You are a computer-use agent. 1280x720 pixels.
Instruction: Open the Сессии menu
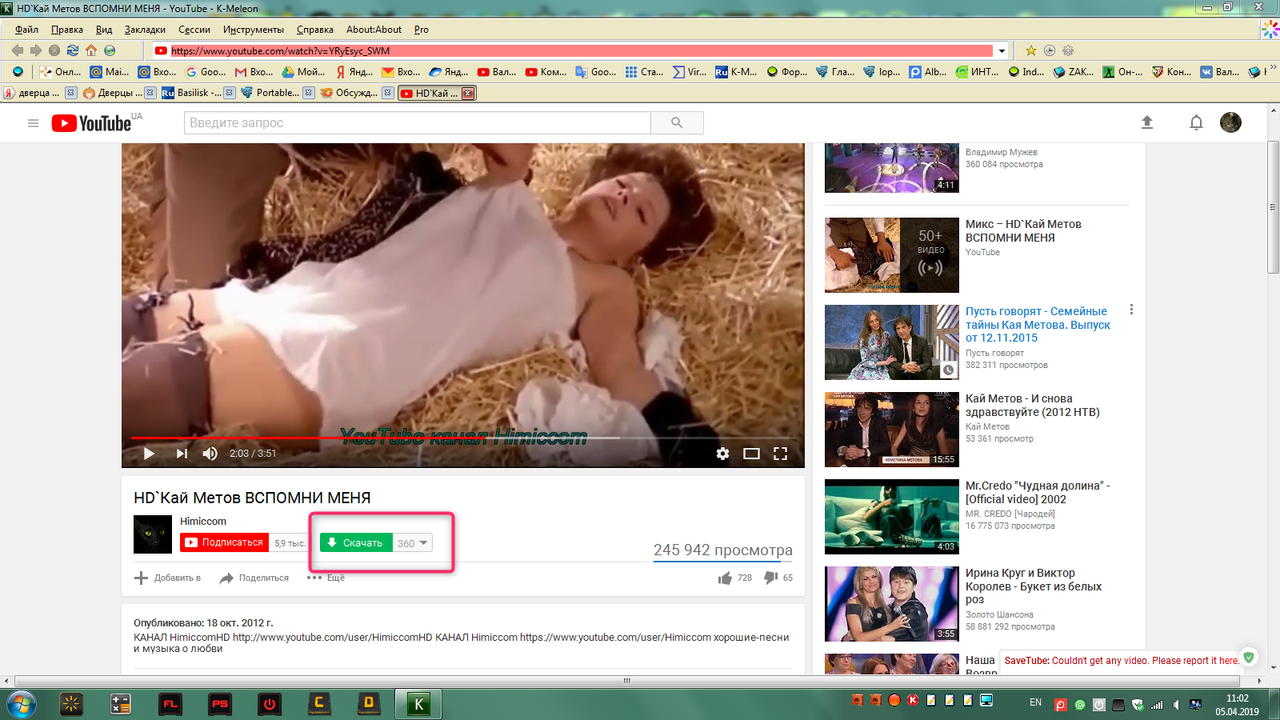click(194, 30)
